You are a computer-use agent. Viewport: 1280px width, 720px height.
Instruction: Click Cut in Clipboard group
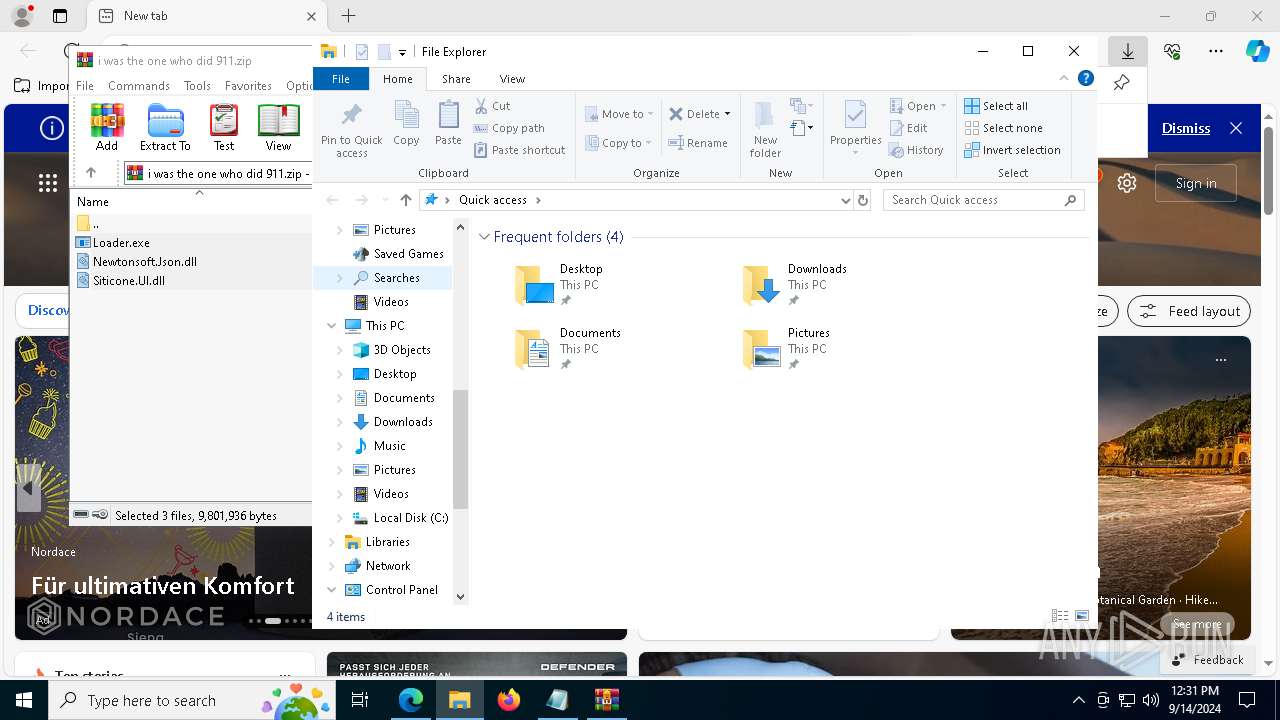(x=492, y=106)
